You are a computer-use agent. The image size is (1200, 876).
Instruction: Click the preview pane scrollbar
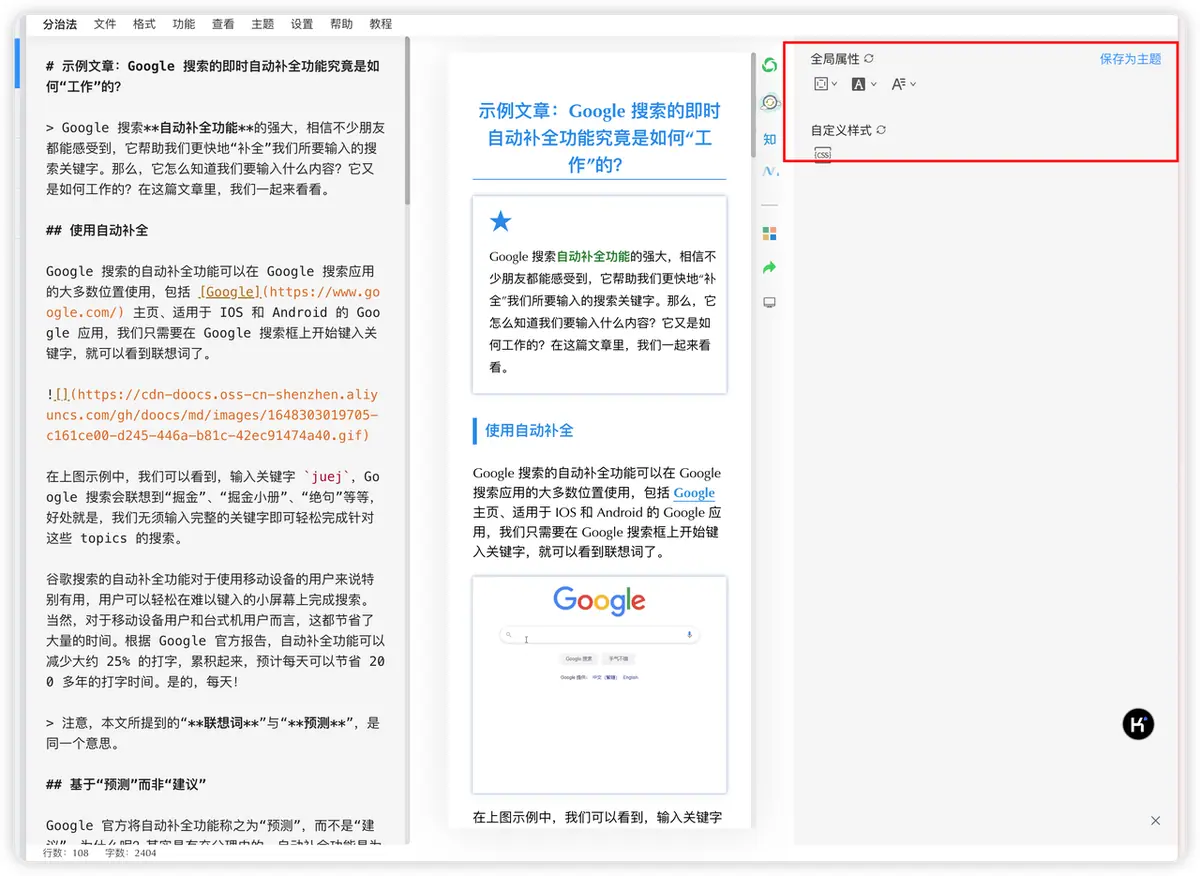752,105
